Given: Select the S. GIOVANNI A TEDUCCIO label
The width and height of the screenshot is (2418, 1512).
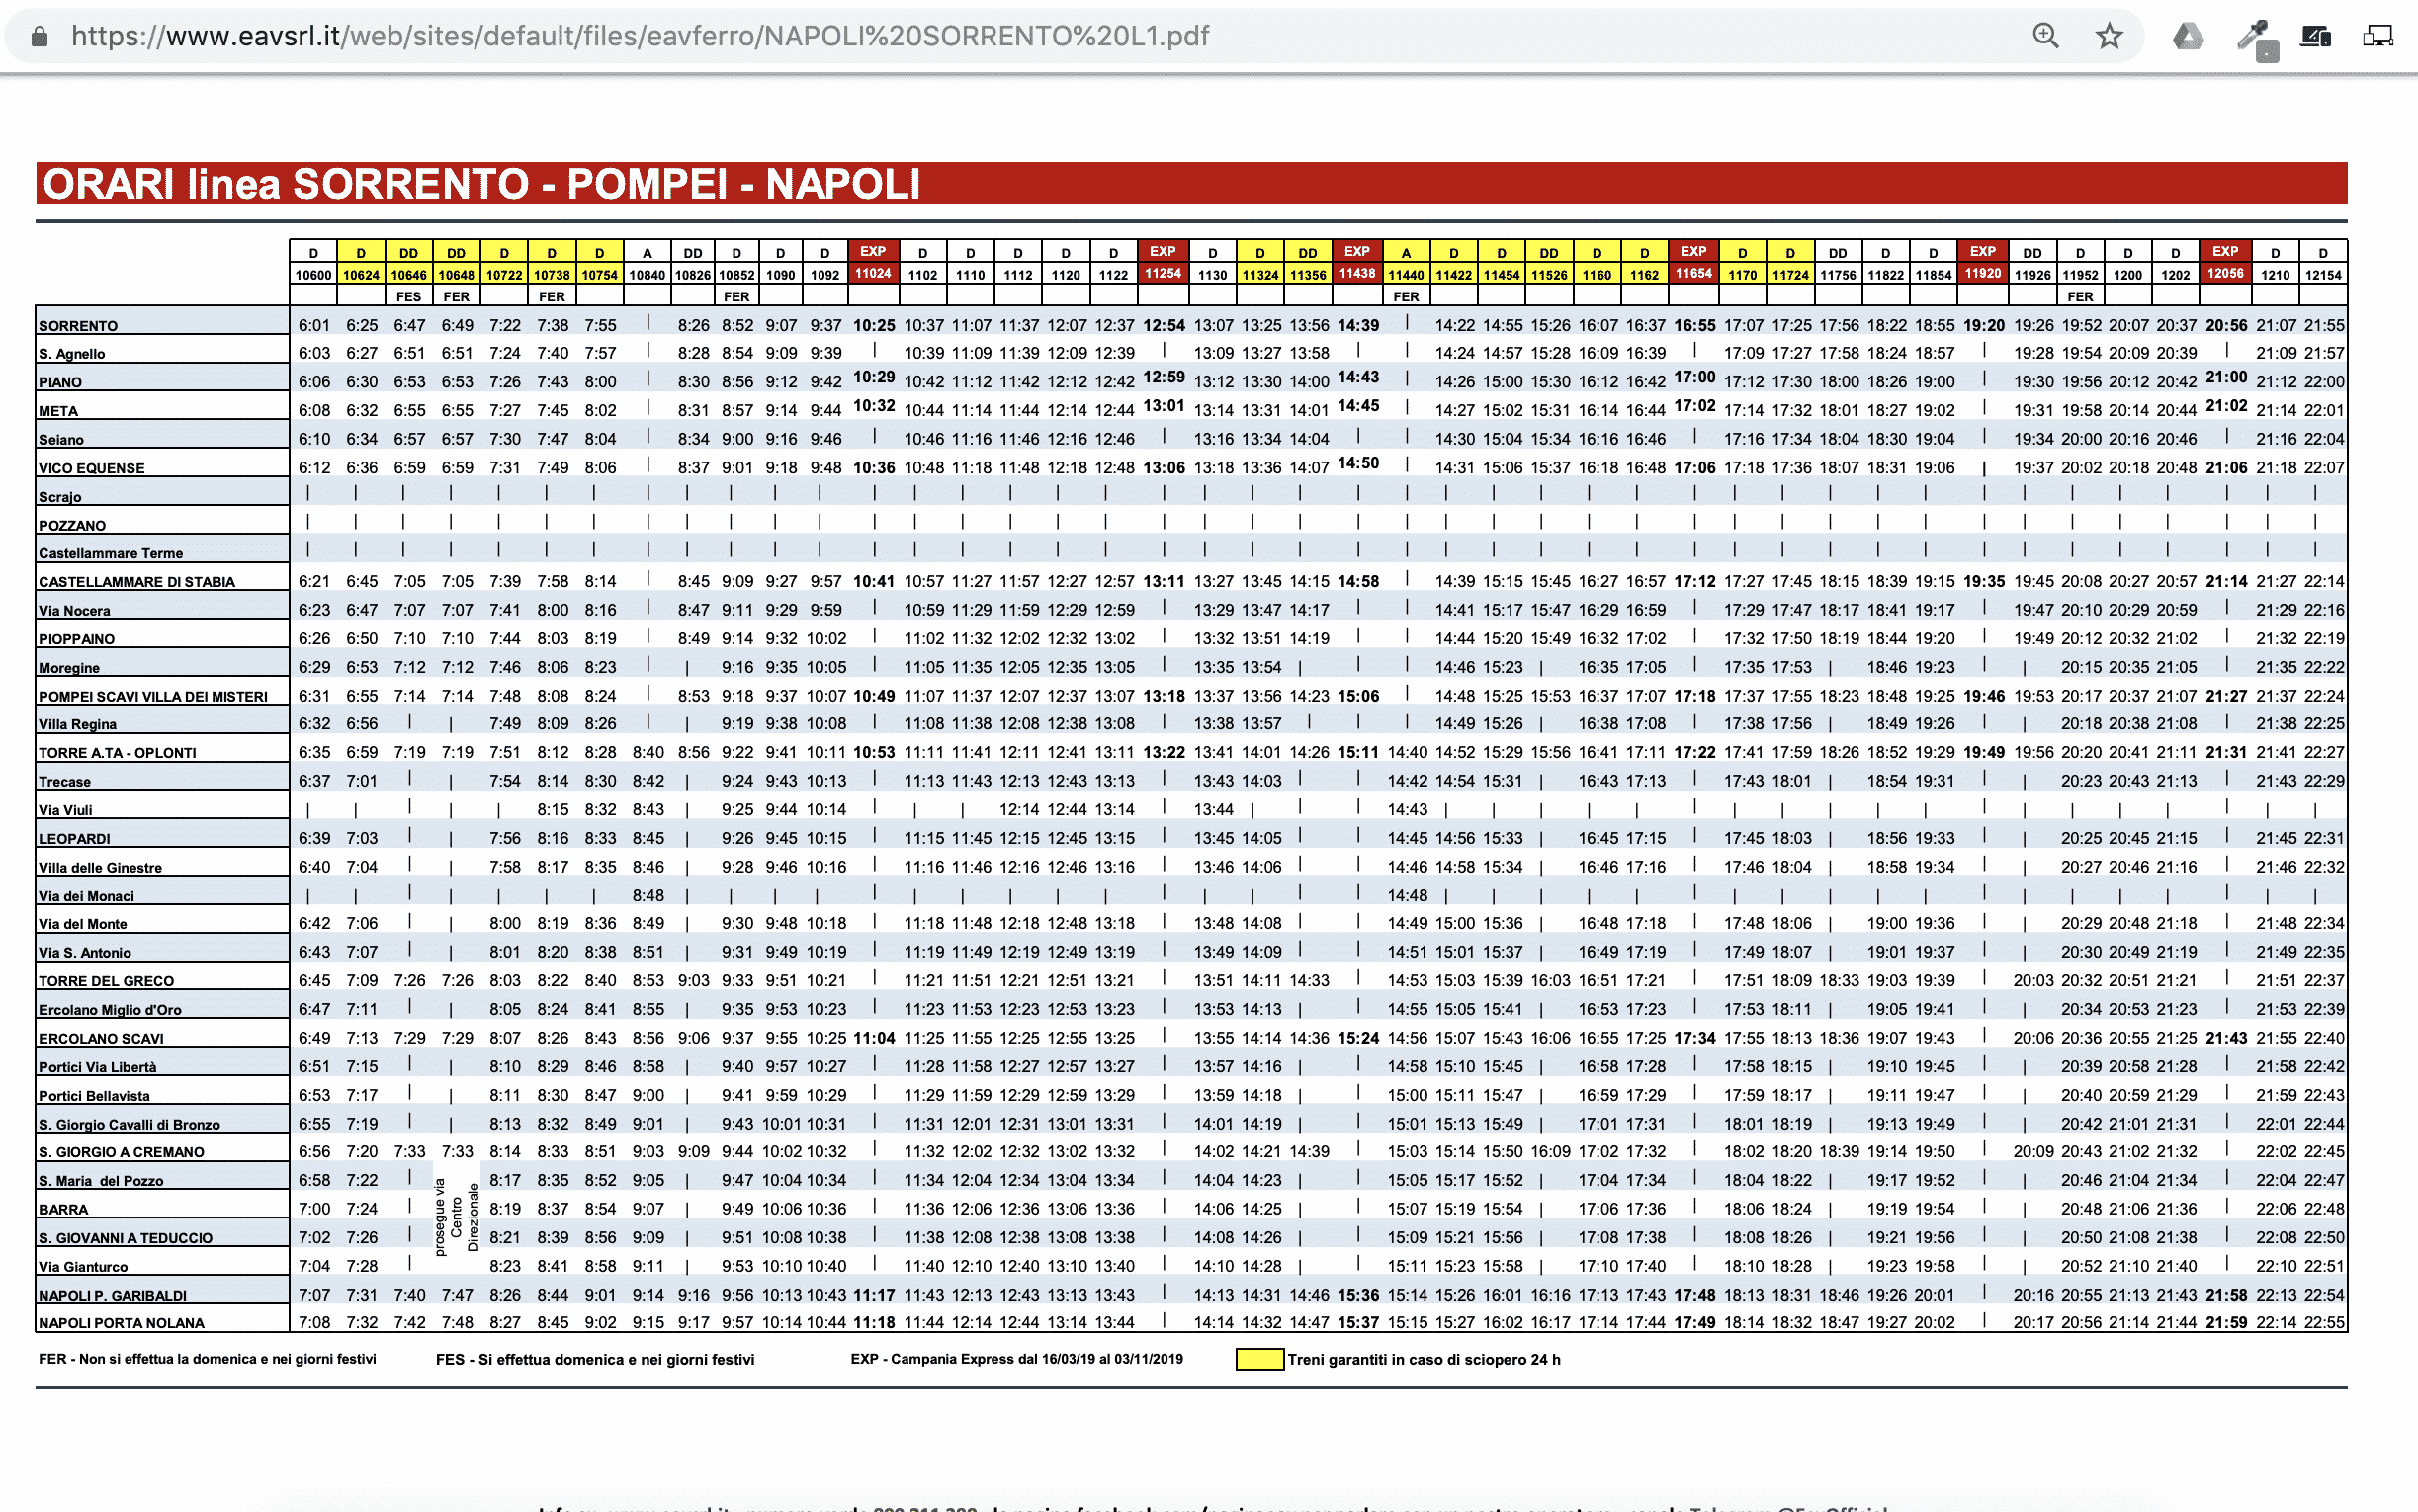Looking at the screenshot, I should pyautogui.click(x=125, y=1238).
